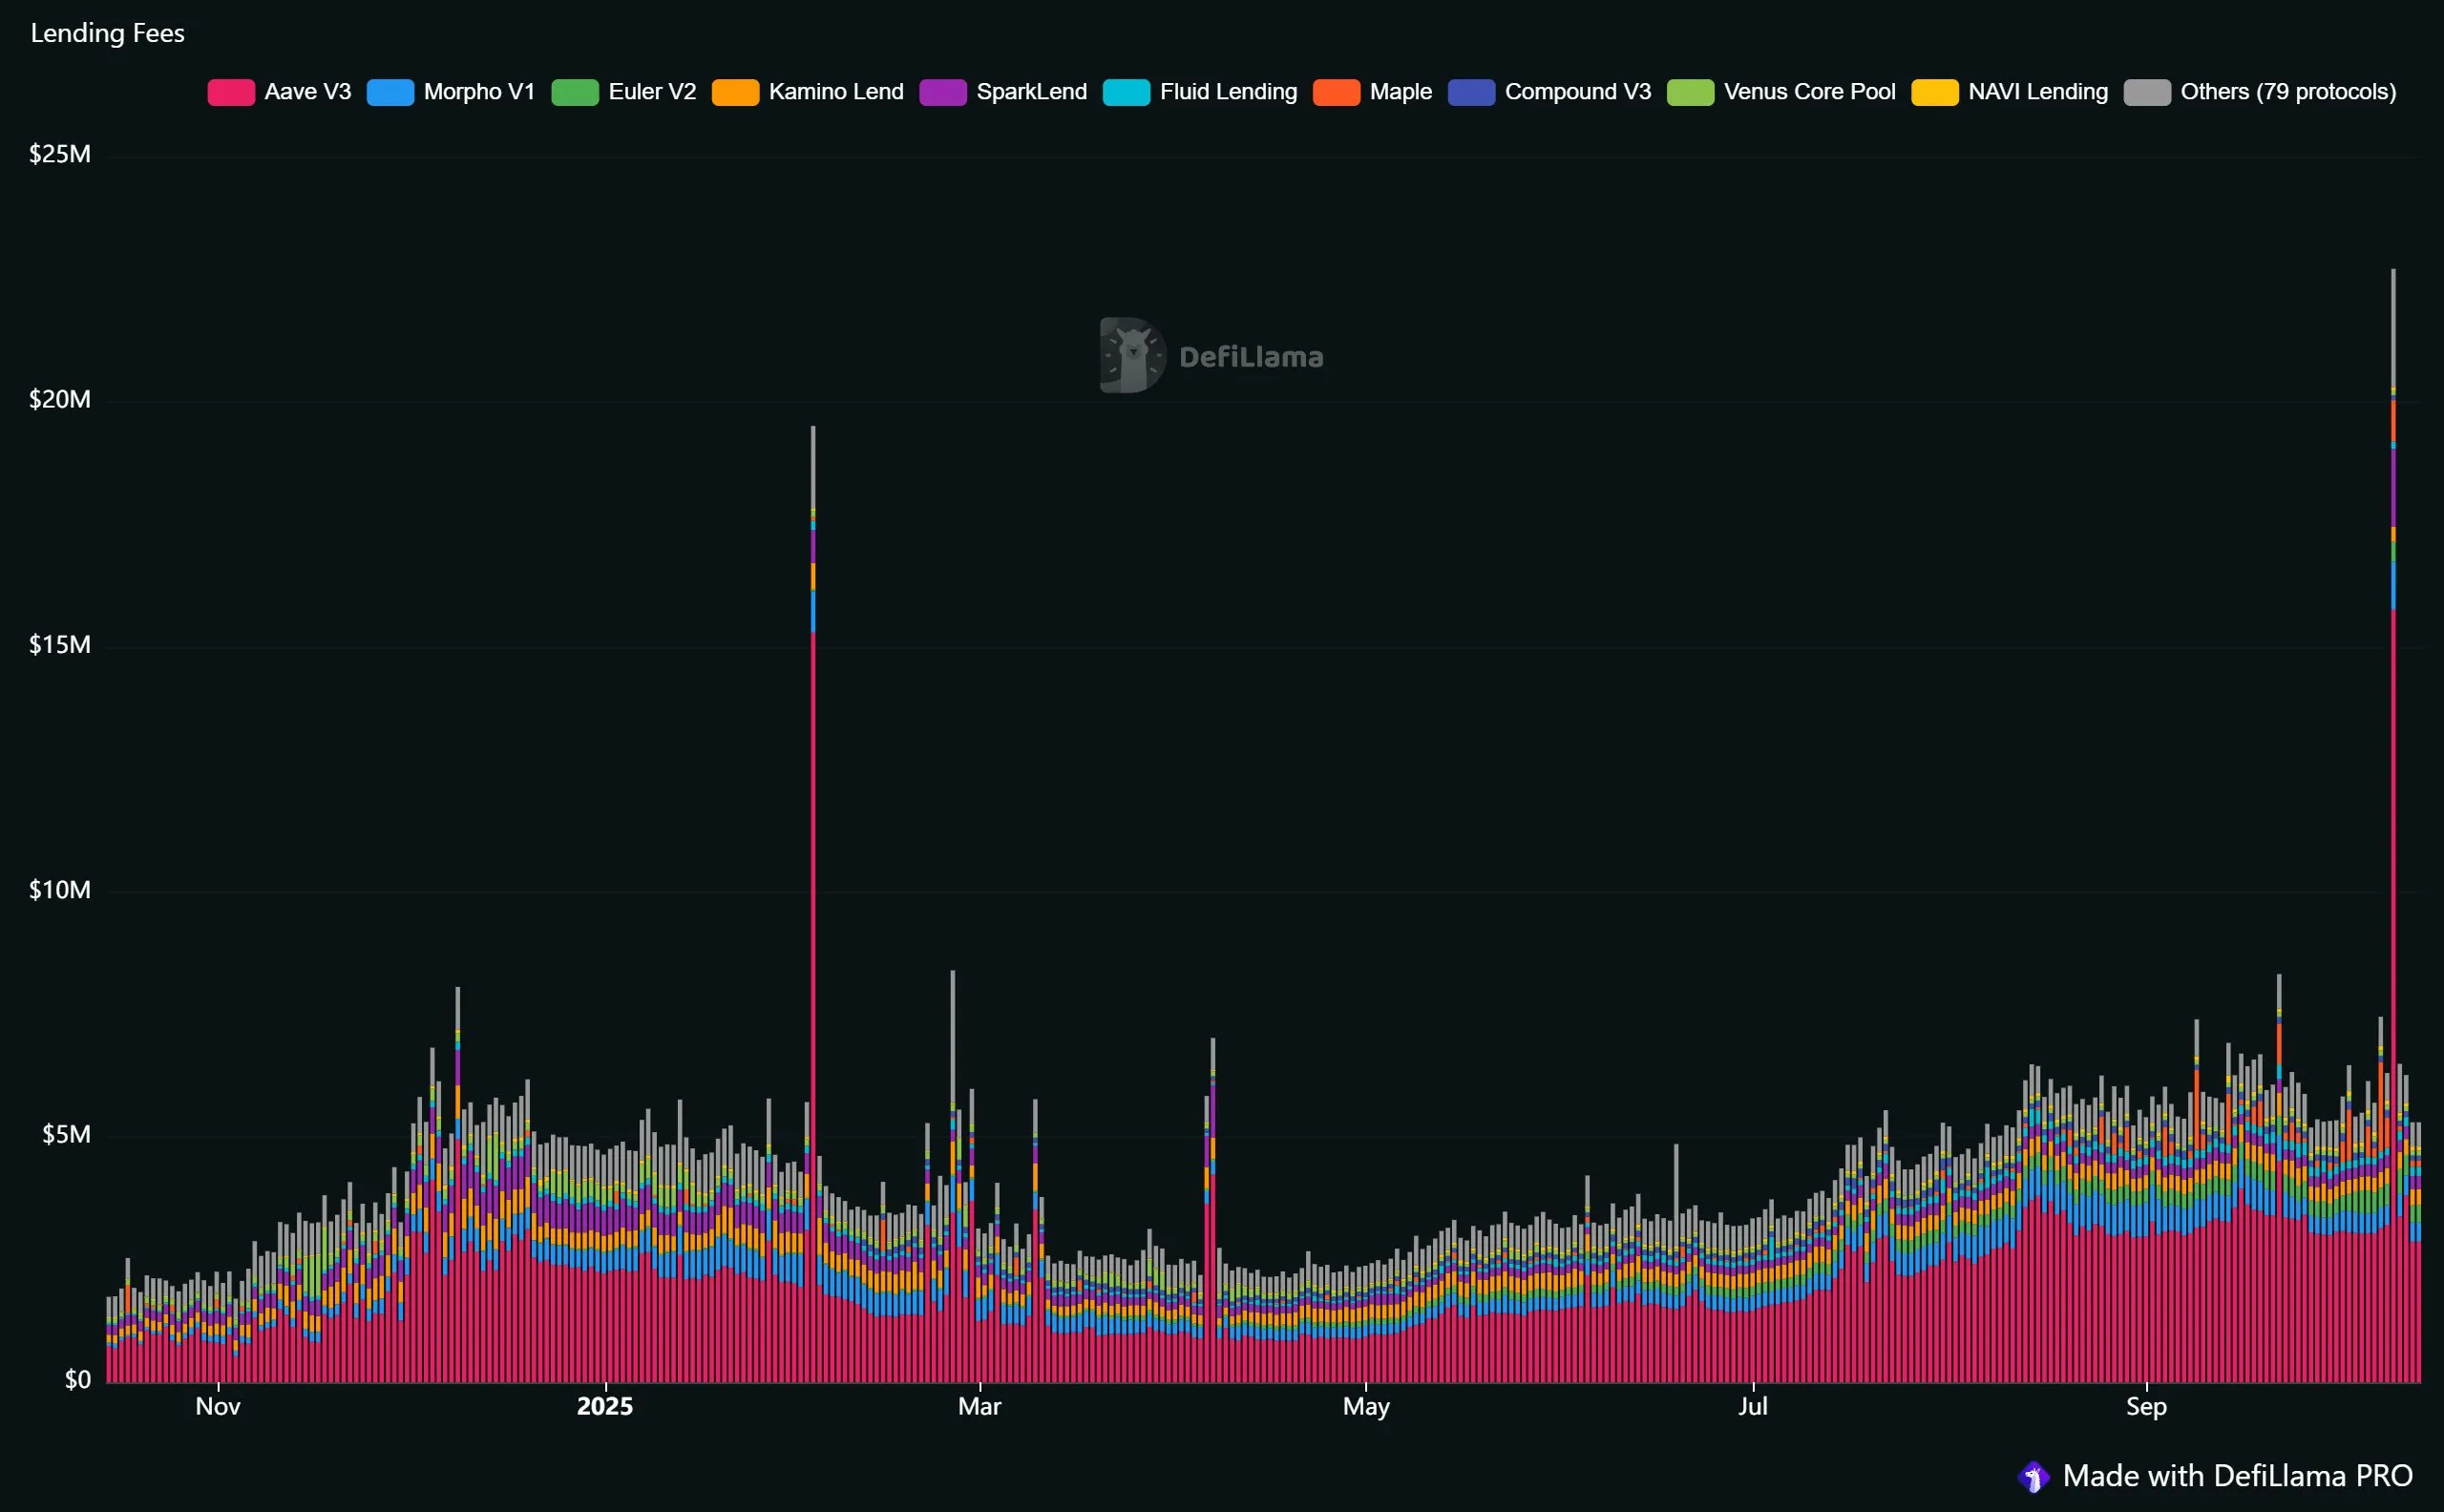The image size is (2444, 1512).
Task: Click the Kamino Lend orange swatch
Action: pos(735,92)
